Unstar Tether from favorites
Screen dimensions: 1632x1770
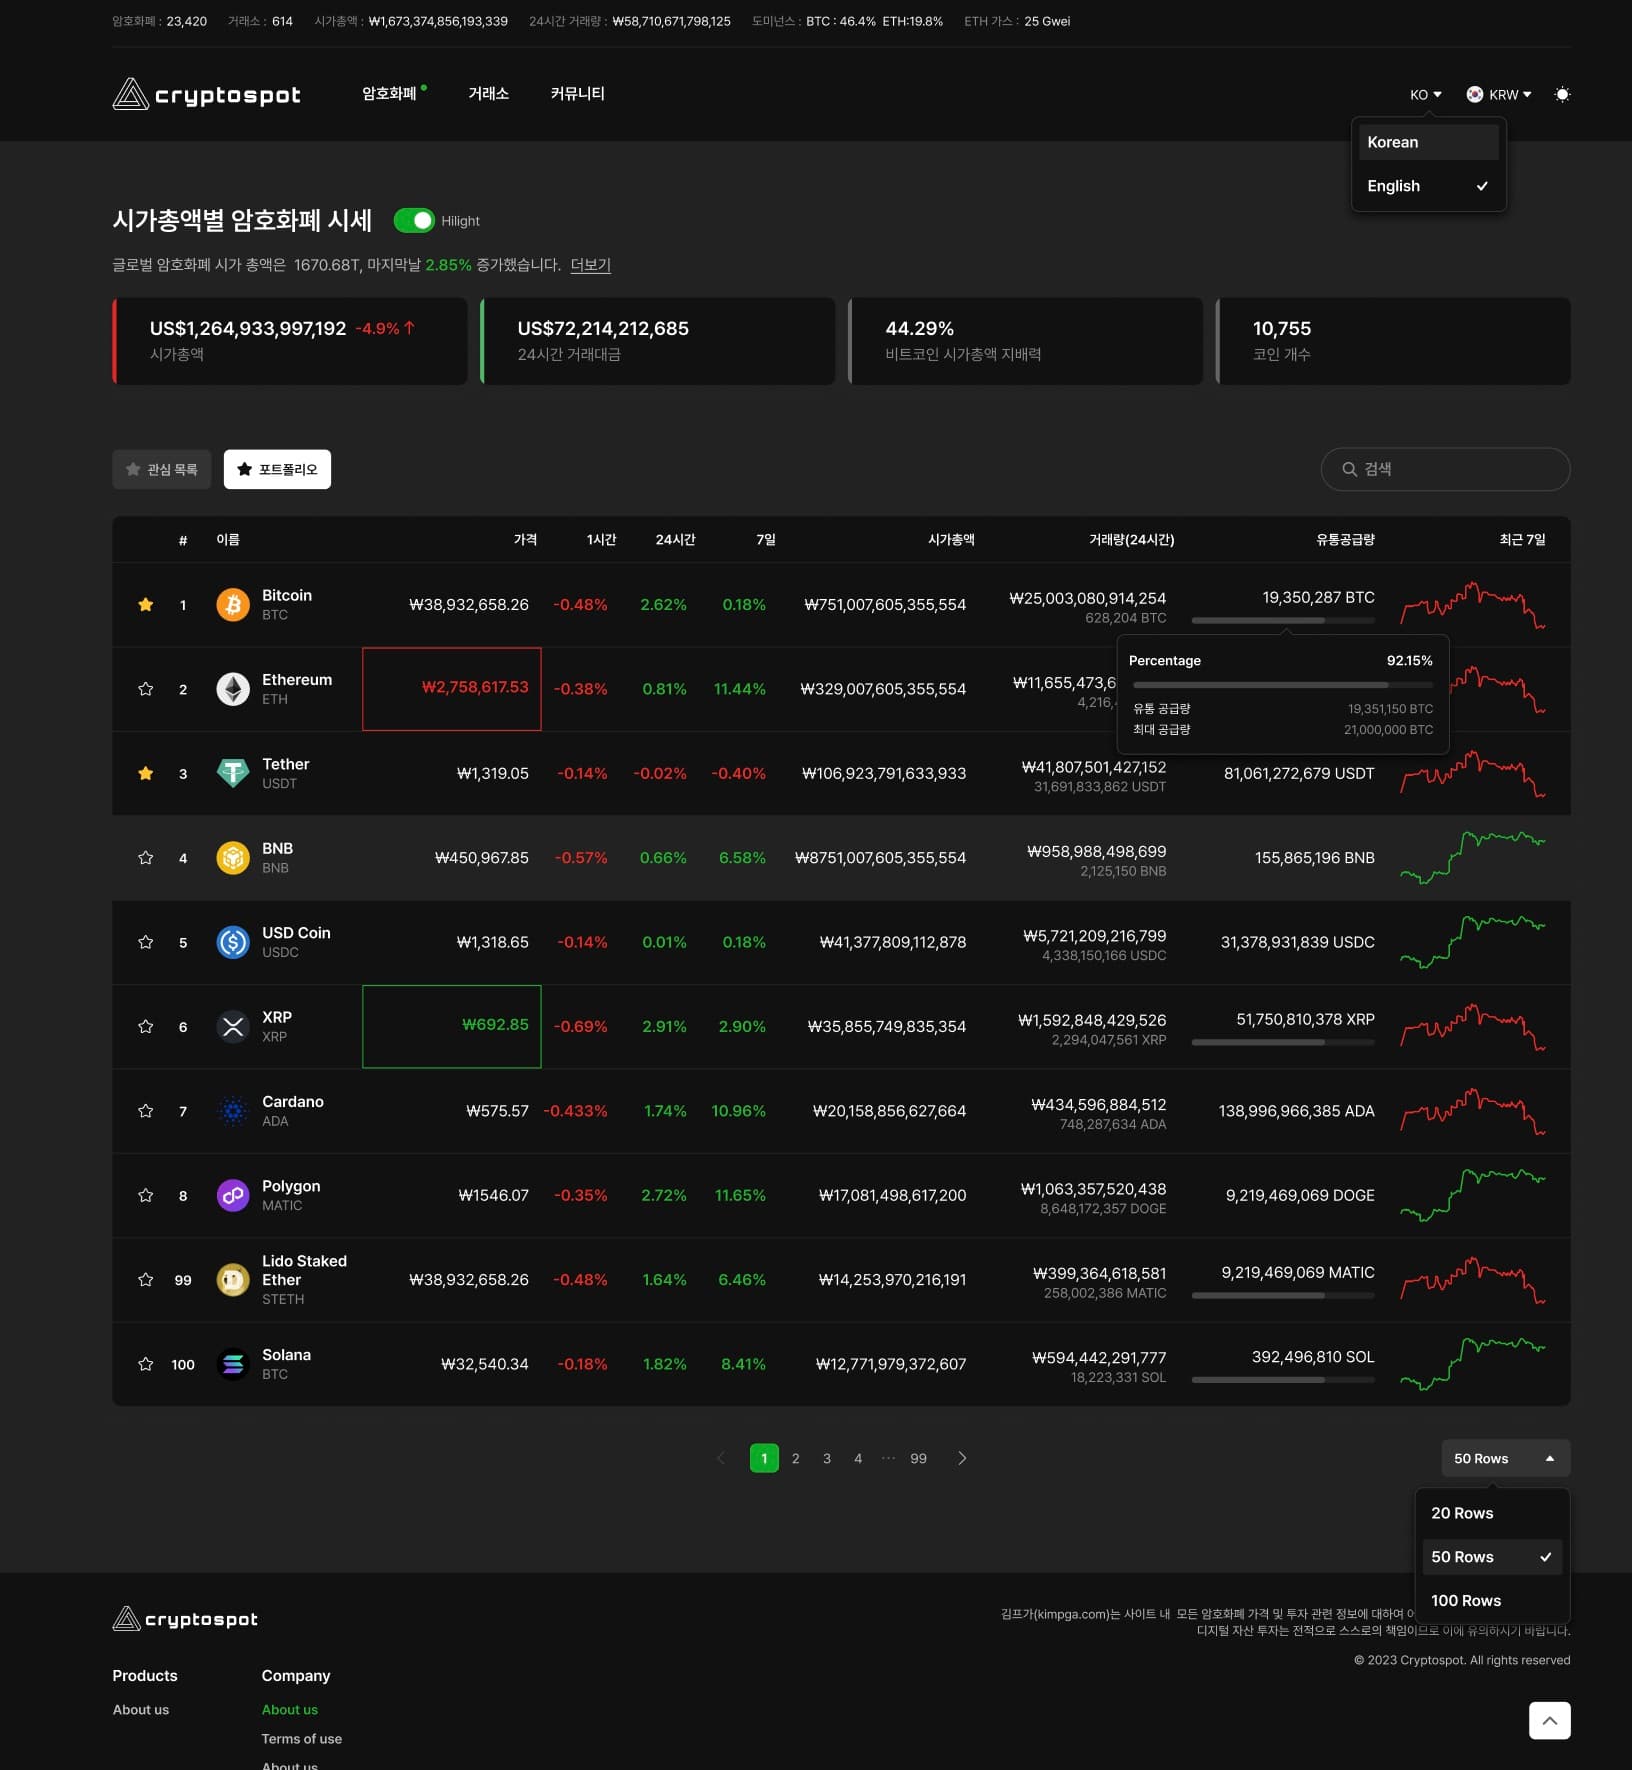pyautogui.click(x=145, y=773)
